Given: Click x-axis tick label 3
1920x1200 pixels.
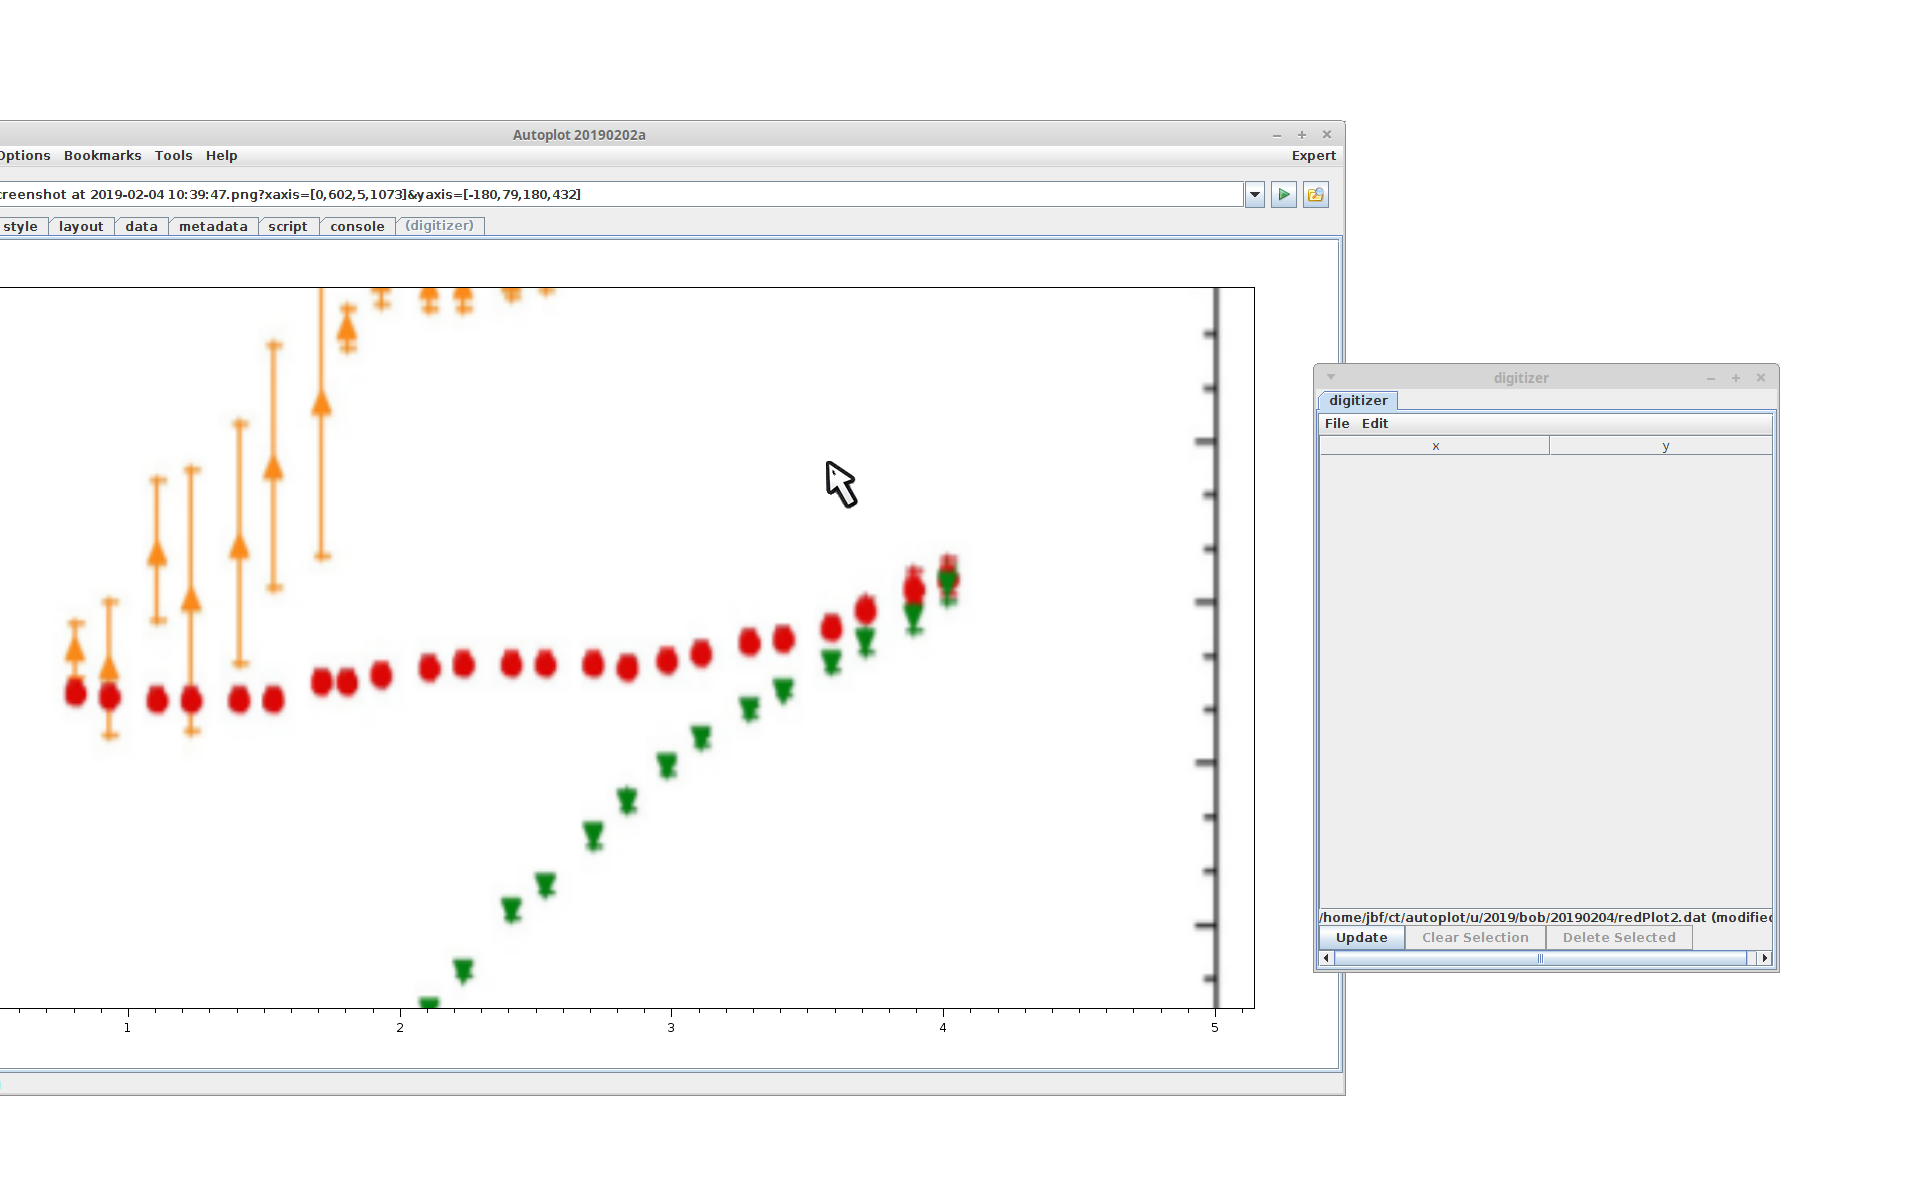Looking at the screenshot, I should pyautogui.click(x=671, y=1028).
